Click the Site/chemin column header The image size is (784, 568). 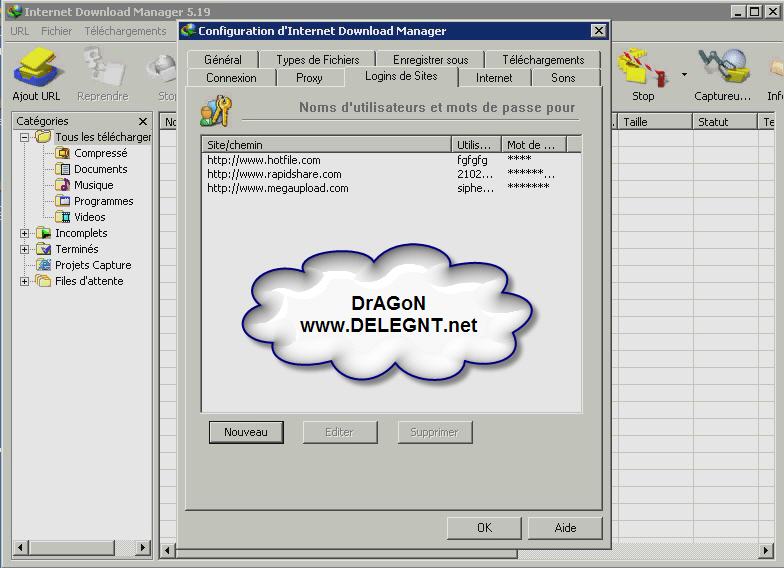point(326,145)
